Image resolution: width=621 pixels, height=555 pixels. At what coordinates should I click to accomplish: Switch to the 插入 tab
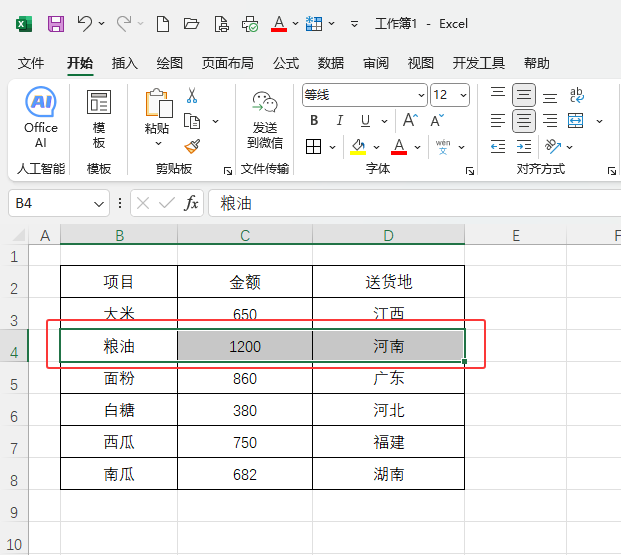coord(124,63)
